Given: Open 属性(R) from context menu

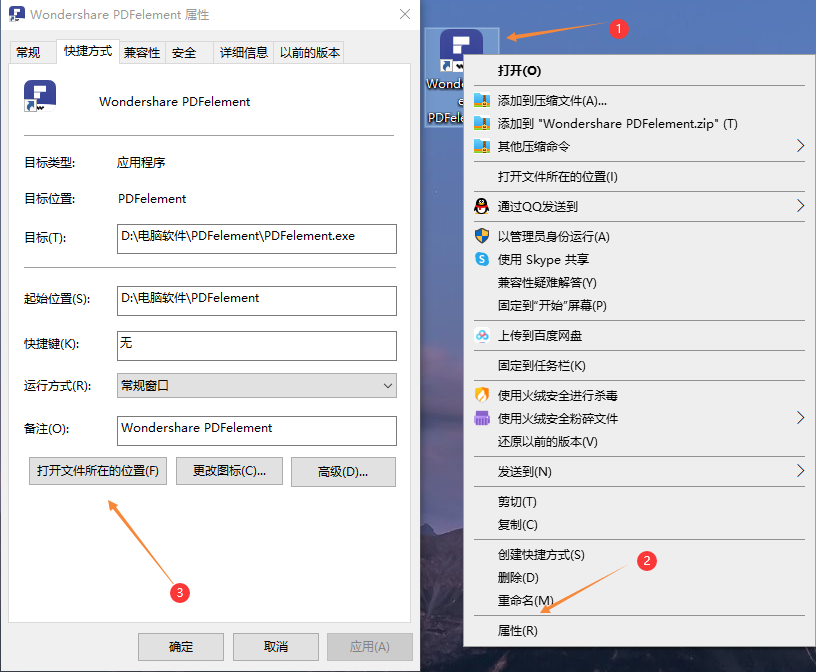Looking at the screenshot, I should [639, 630].
